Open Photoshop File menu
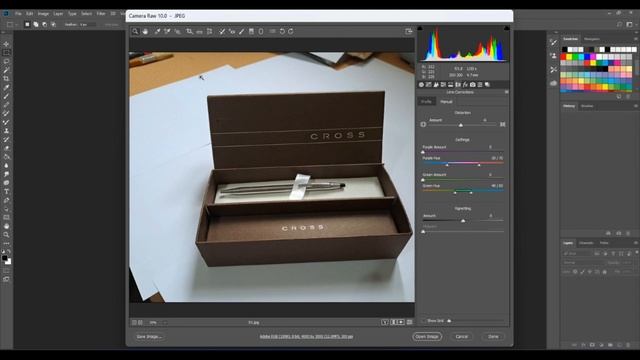The image size is (640, 360). point(18,13)
